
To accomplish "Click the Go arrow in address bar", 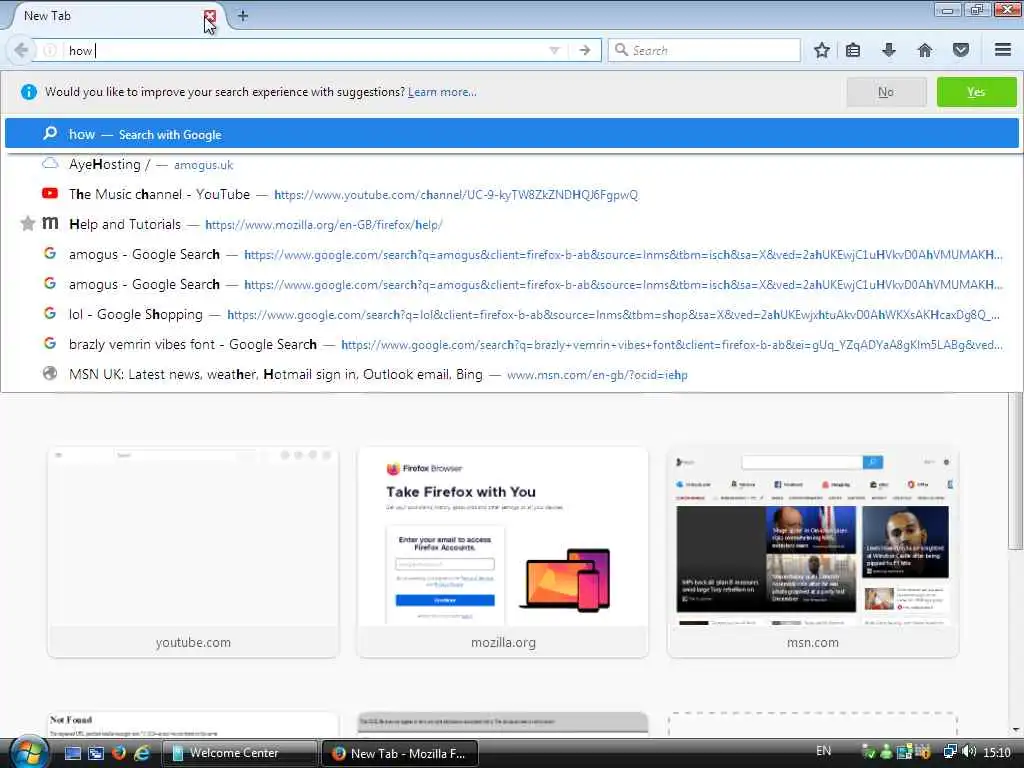I will (x=585, y=50).
